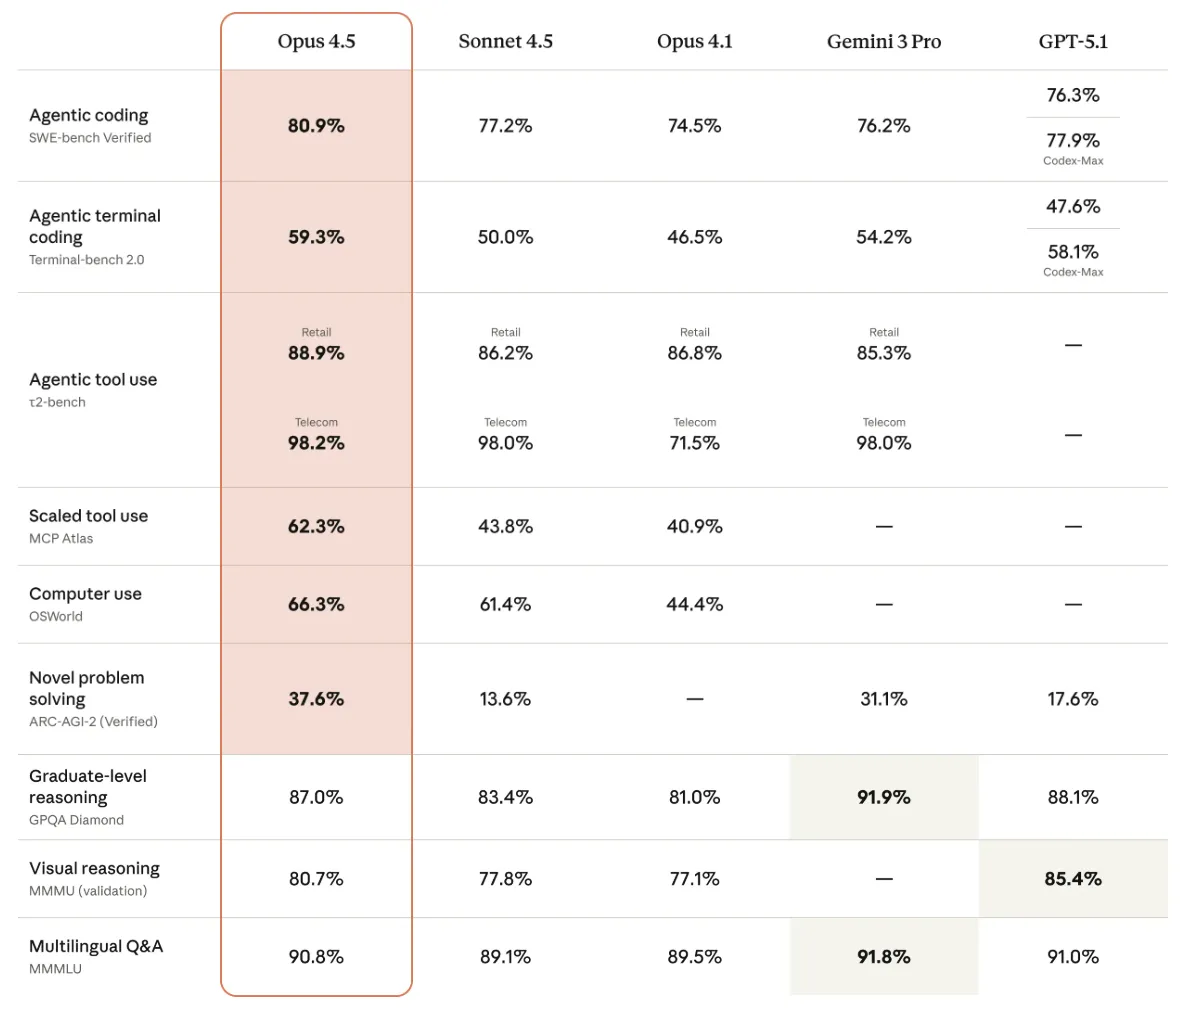The height and width of the screenshot is (1016, 1188).
Task: Click the Opus 4.1 column header
Action: click(x=694, y=42)
